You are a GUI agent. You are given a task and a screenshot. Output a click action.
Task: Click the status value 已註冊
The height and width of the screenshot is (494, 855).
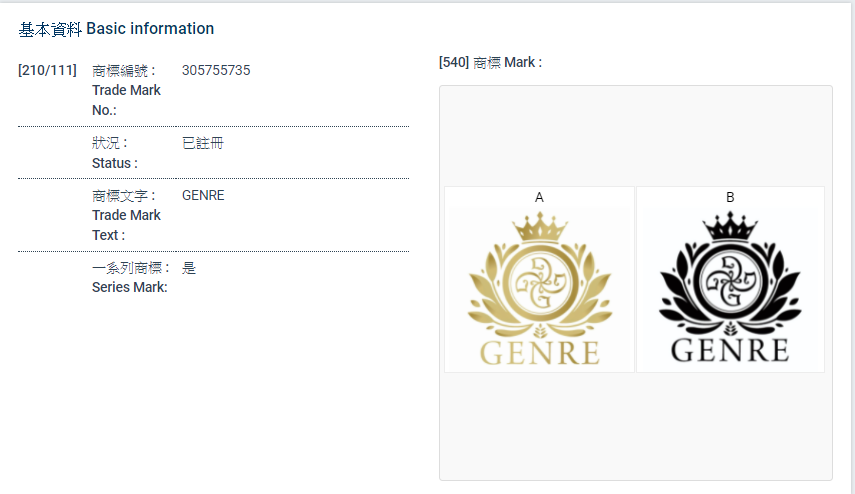coord(203,143)
